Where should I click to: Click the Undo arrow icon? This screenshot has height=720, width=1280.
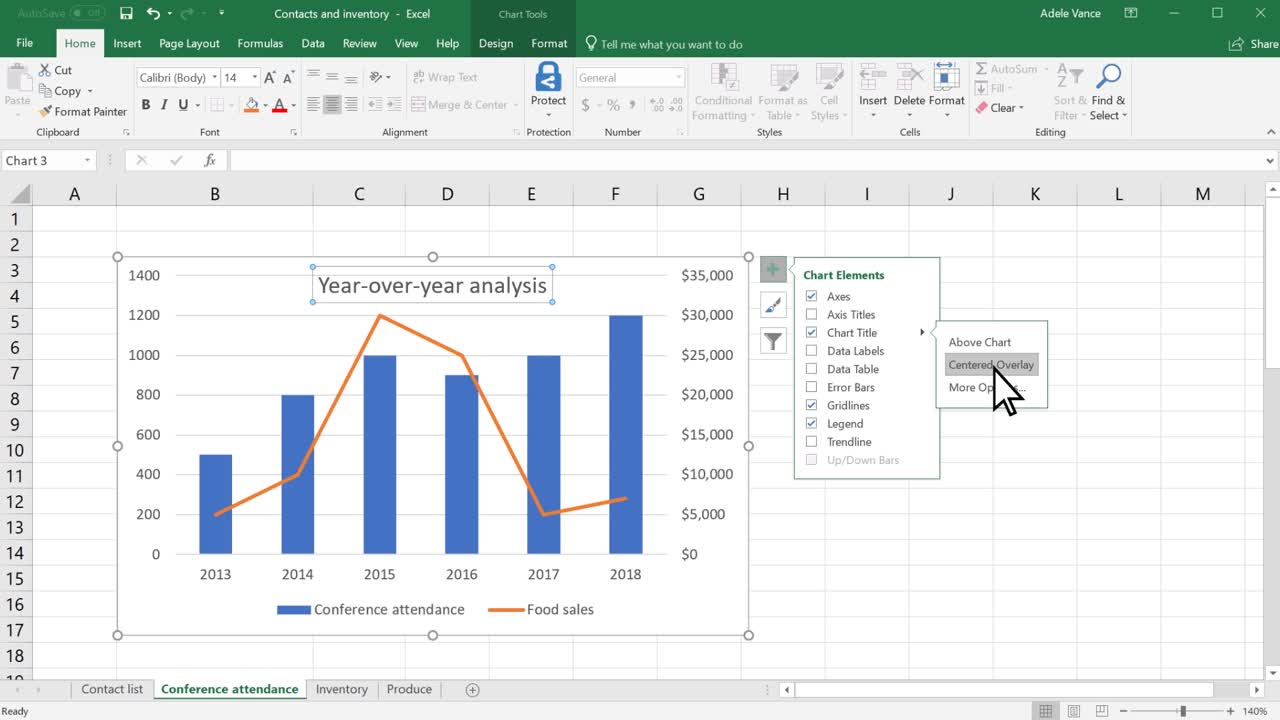pyautogui.click(x=153, y=14)
